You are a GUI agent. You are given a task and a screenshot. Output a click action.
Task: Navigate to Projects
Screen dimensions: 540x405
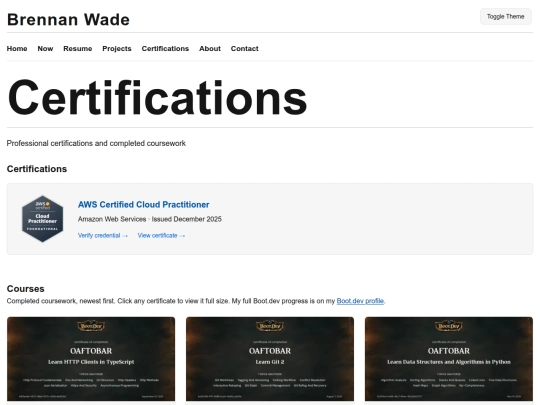(117, 49)
